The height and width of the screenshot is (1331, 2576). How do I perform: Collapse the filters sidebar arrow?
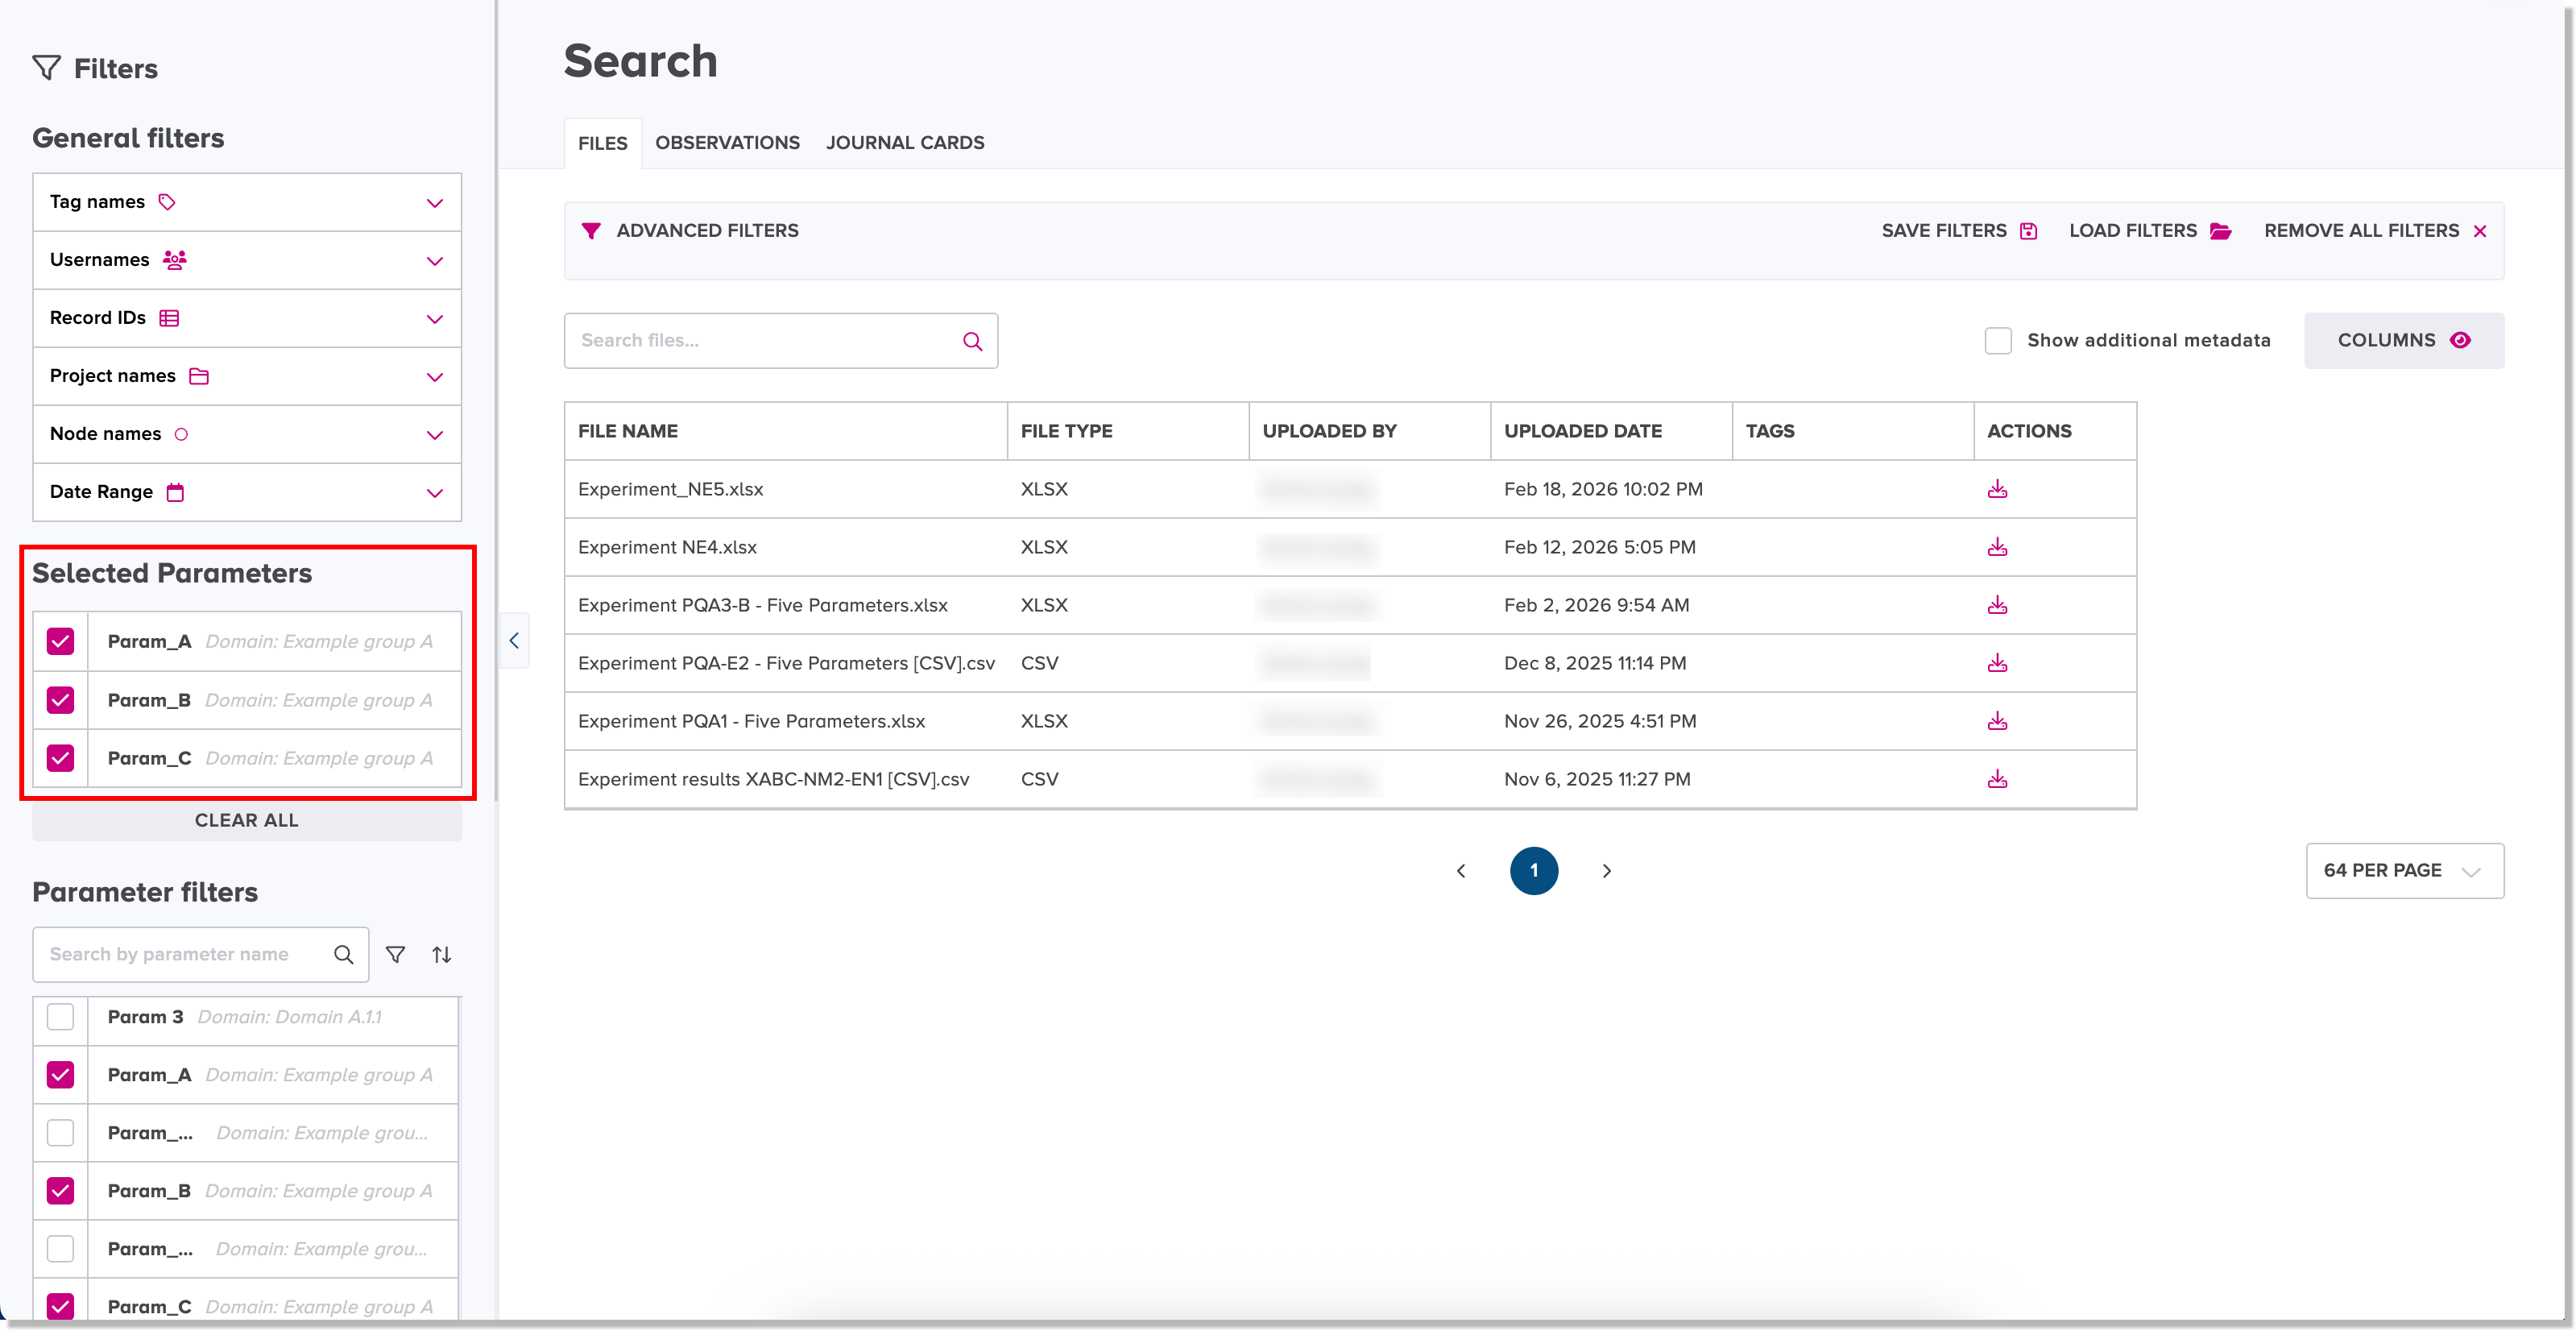point(514,641)
